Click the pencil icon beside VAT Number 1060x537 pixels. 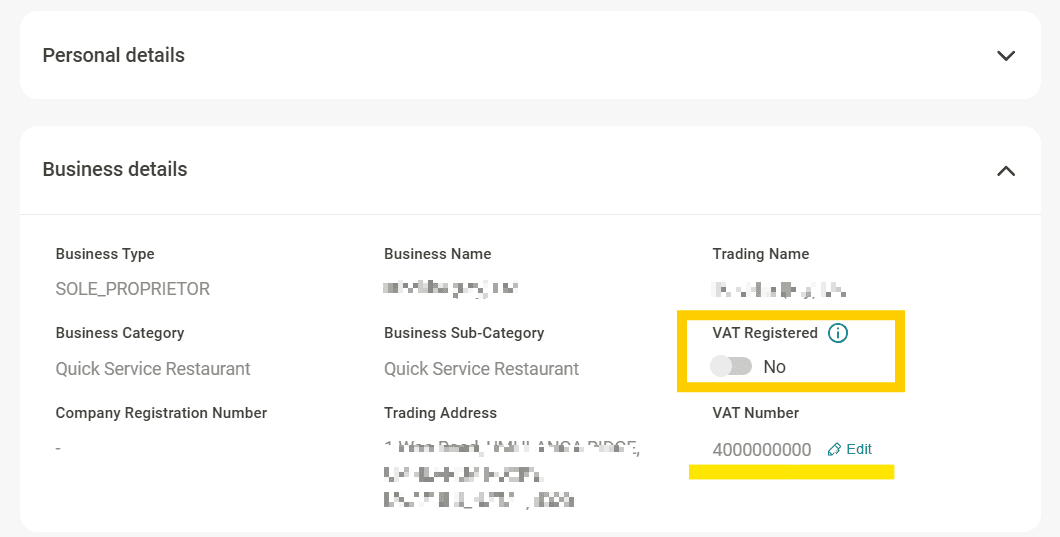click(834, 450)
